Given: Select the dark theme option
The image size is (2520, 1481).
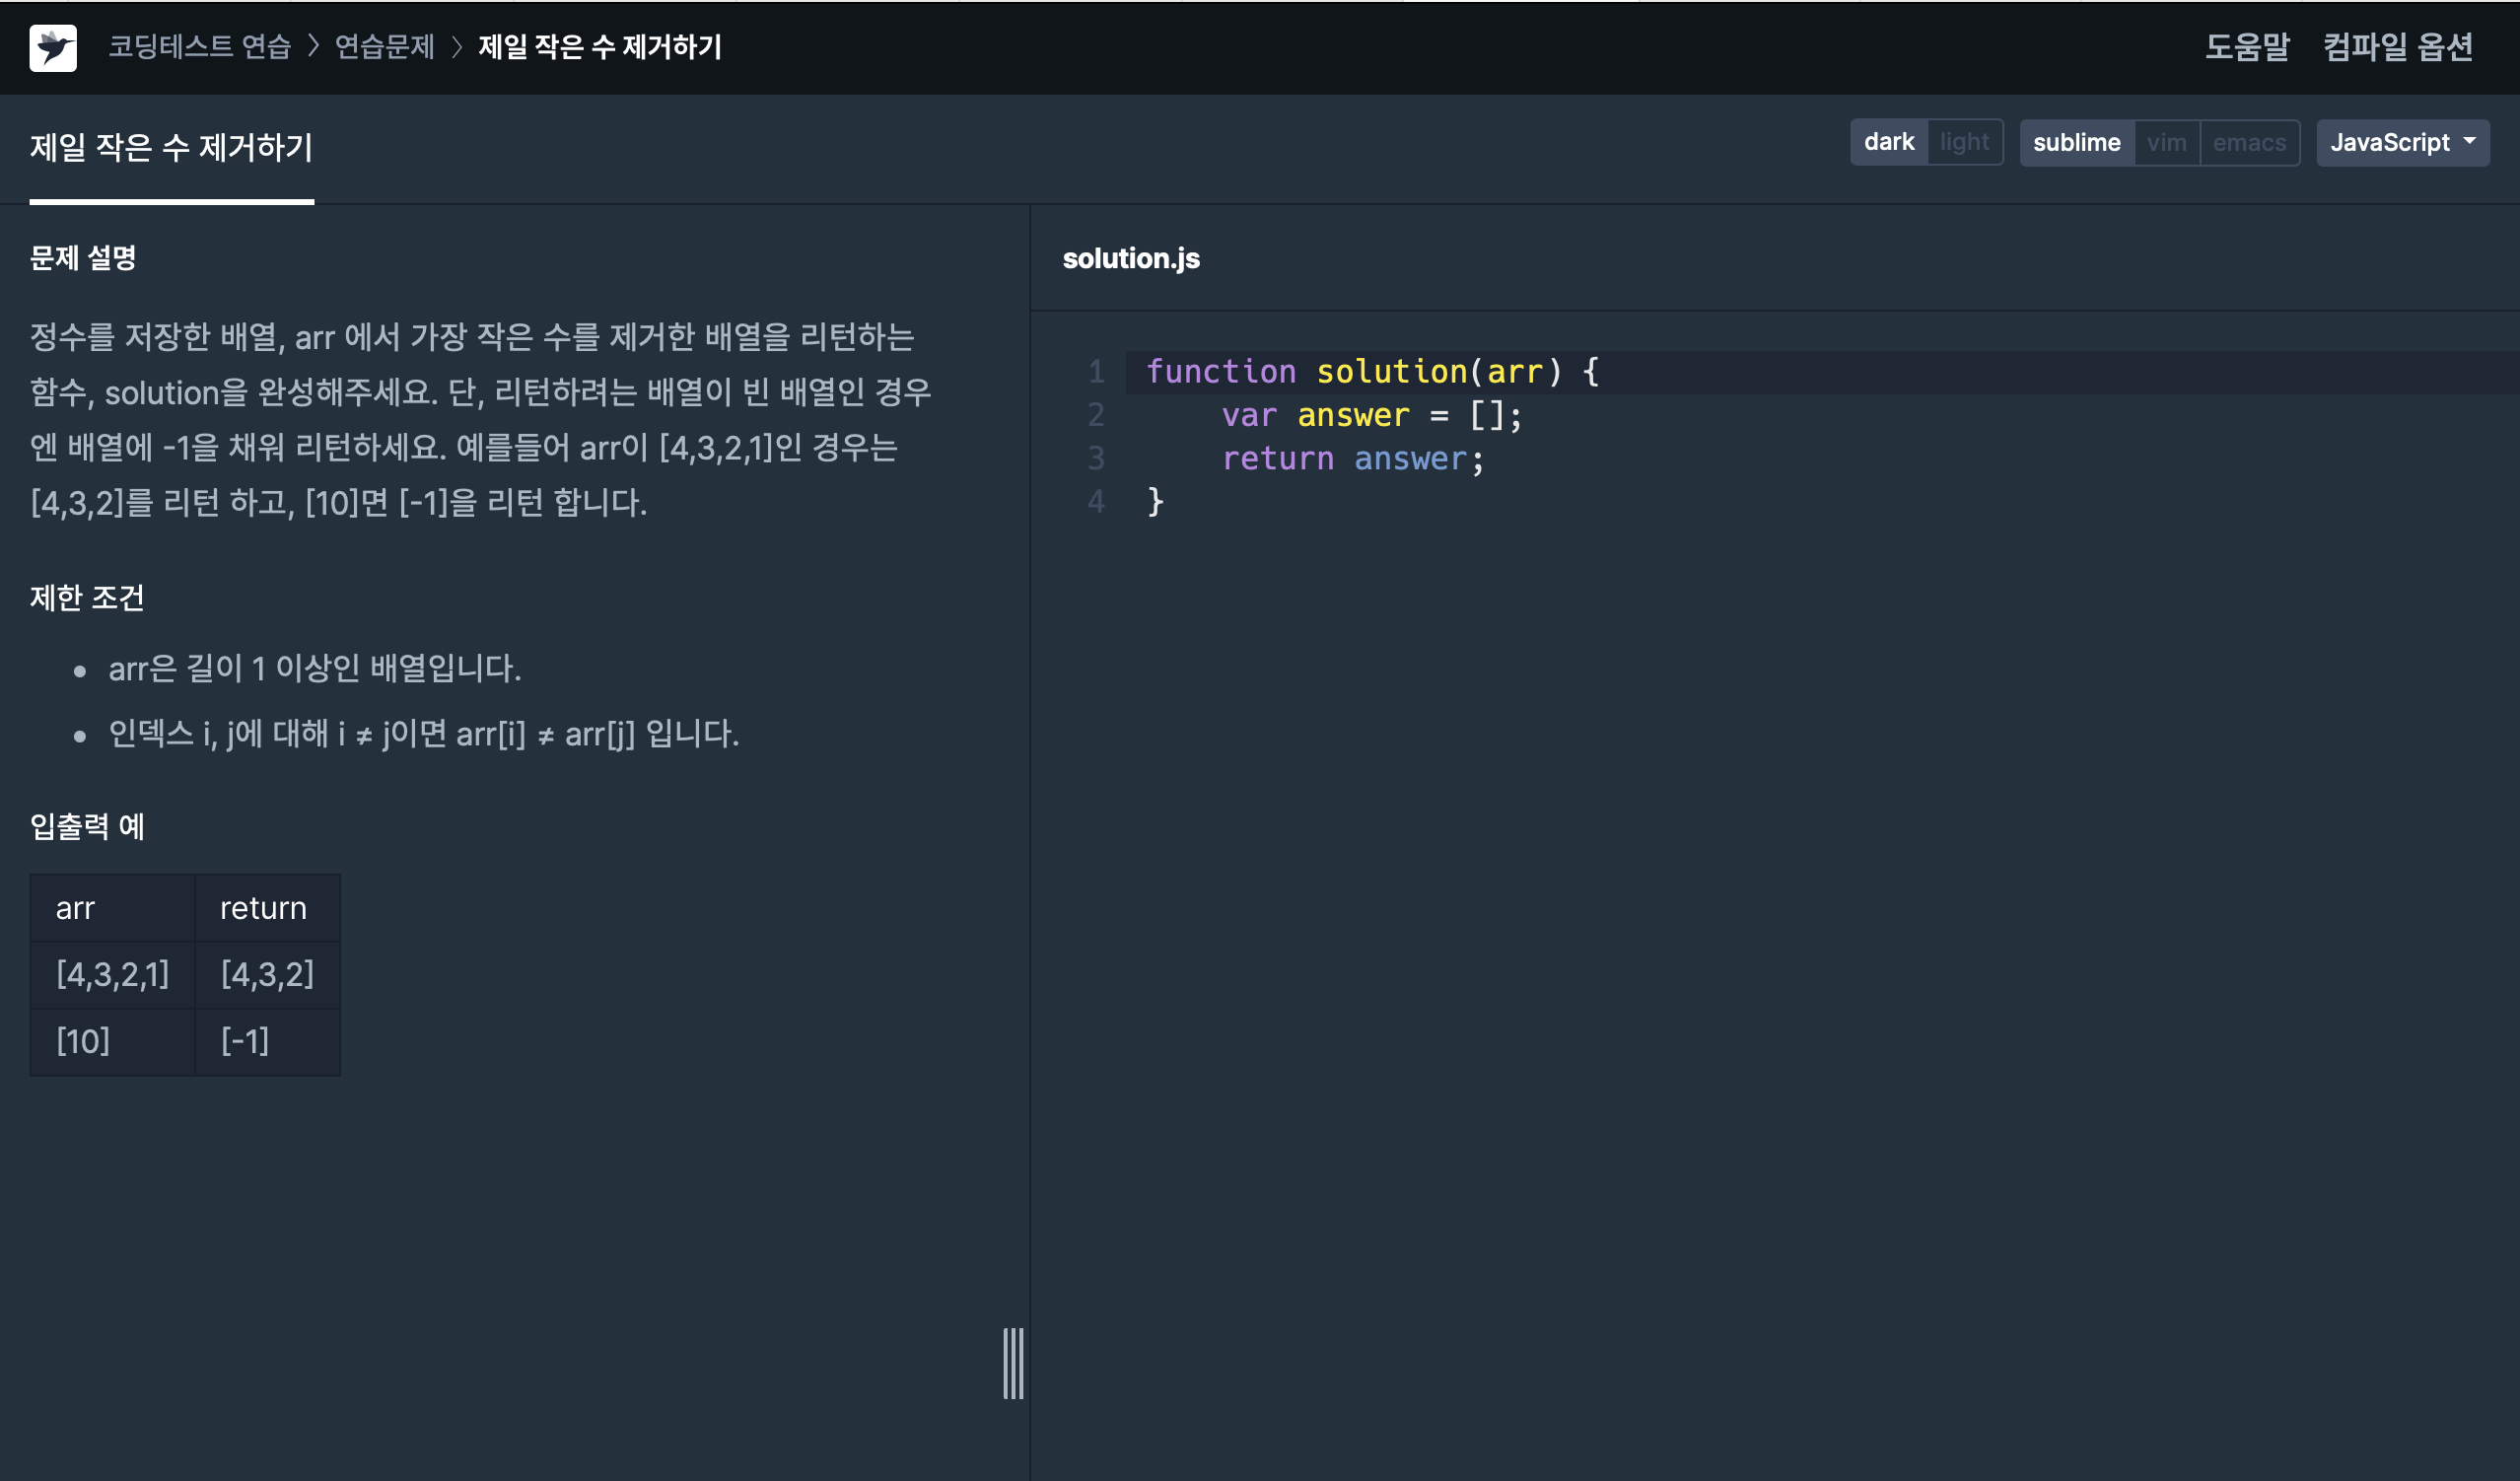Looking at the screenshot, I should pos(1888,143).
